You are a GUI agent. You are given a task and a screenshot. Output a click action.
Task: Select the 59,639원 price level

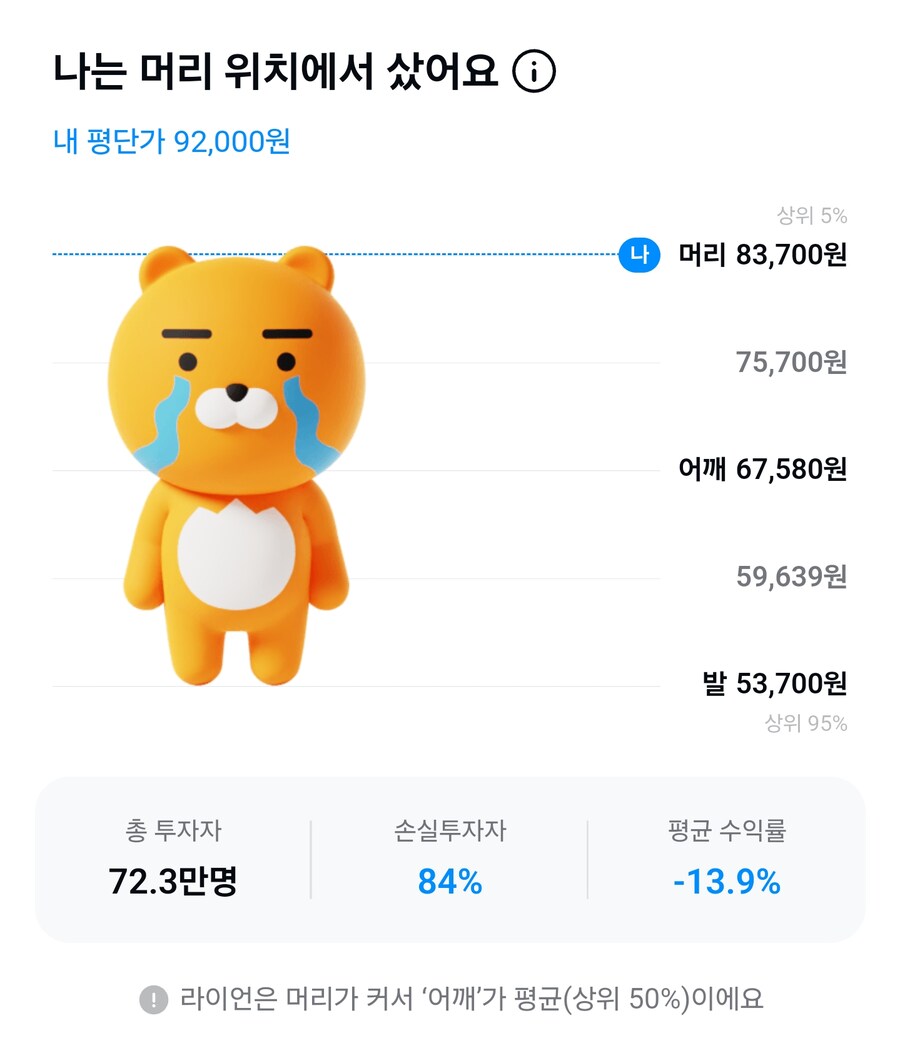click(791, 576)
